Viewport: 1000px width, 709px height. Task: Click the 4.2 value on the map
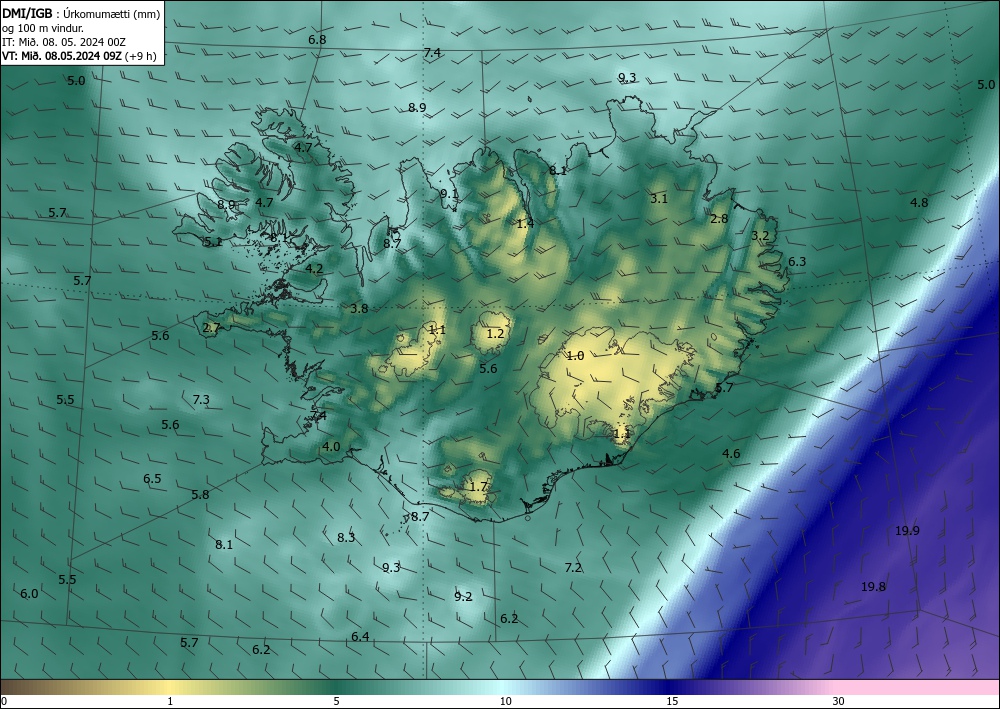click(x=314, y=268)
